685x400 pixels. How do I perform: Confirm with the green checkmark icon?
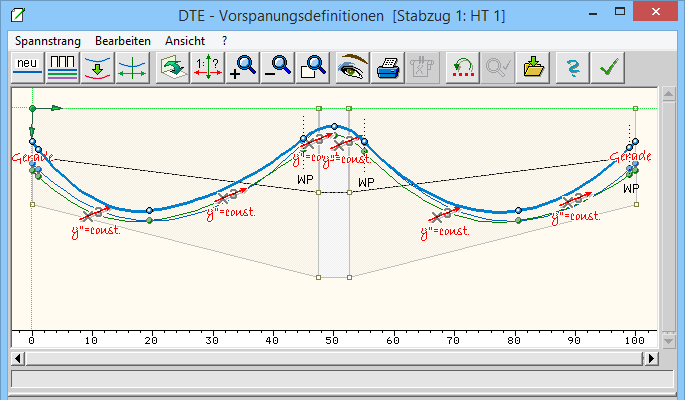tap(606, 67)
